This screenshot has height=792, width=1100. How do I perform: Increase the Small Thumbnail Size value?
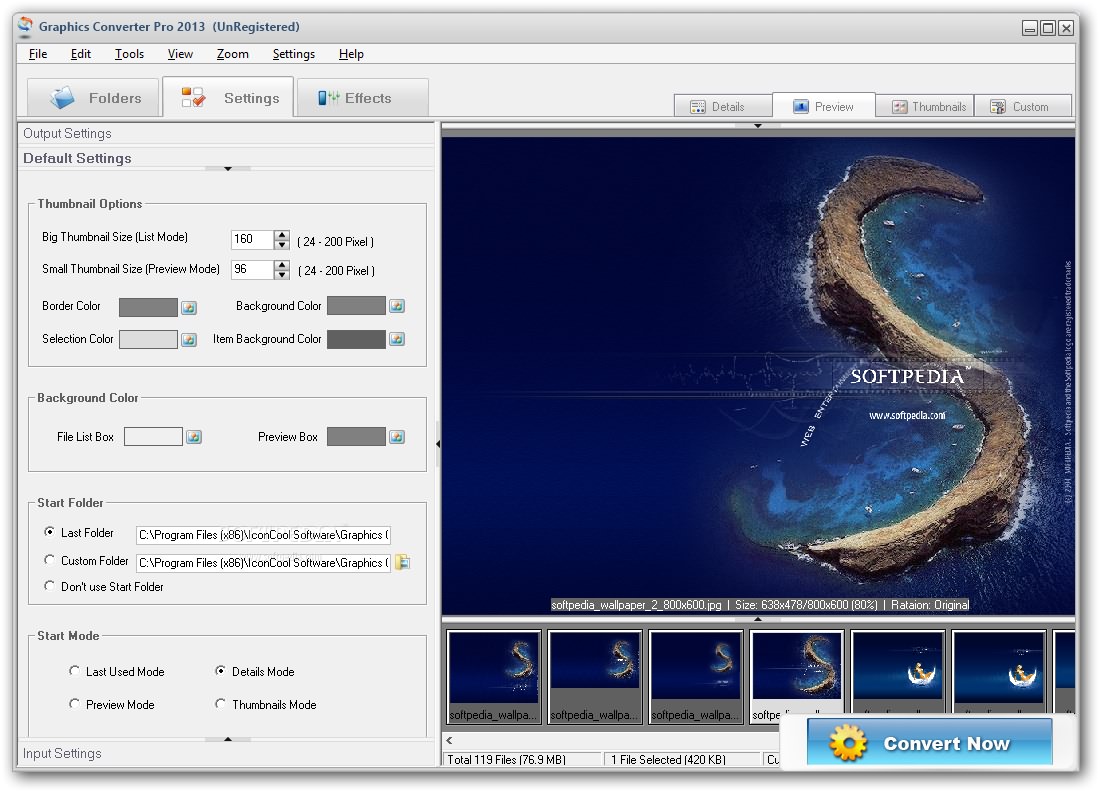[281, 265]
